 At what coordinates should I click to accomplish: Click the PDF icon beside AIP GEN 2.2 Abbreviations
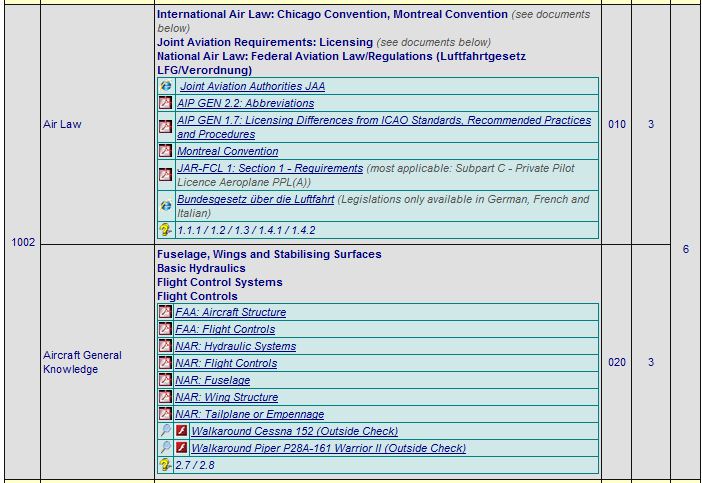(x=165, y=103)
